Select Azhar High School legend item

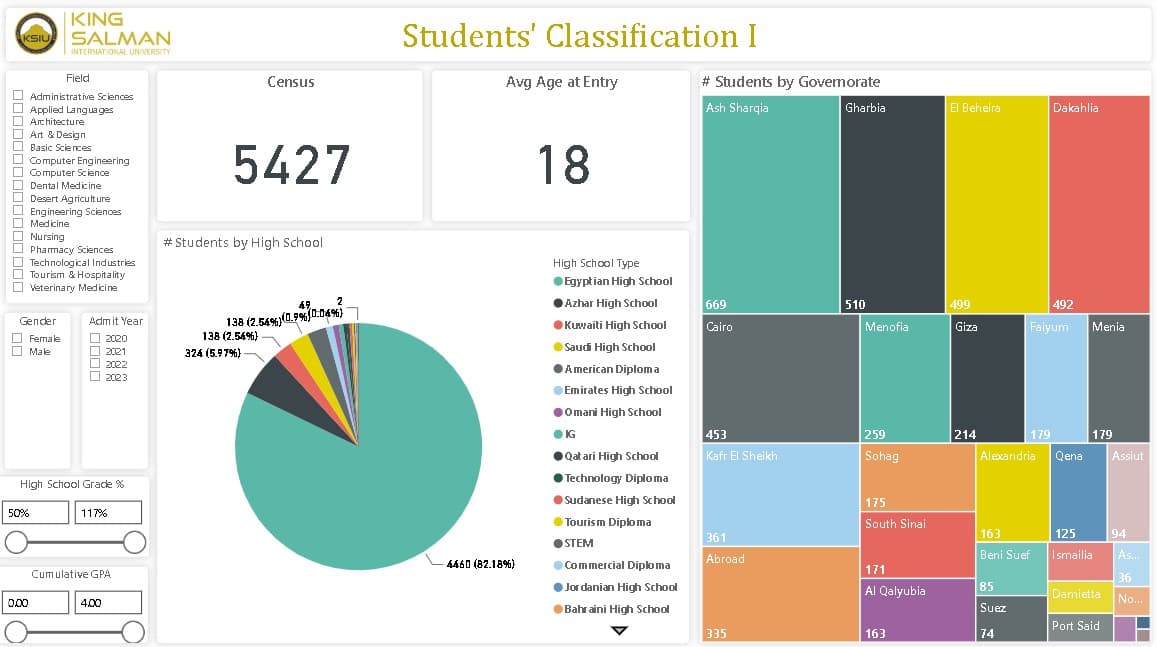click(x=606, y=302)
